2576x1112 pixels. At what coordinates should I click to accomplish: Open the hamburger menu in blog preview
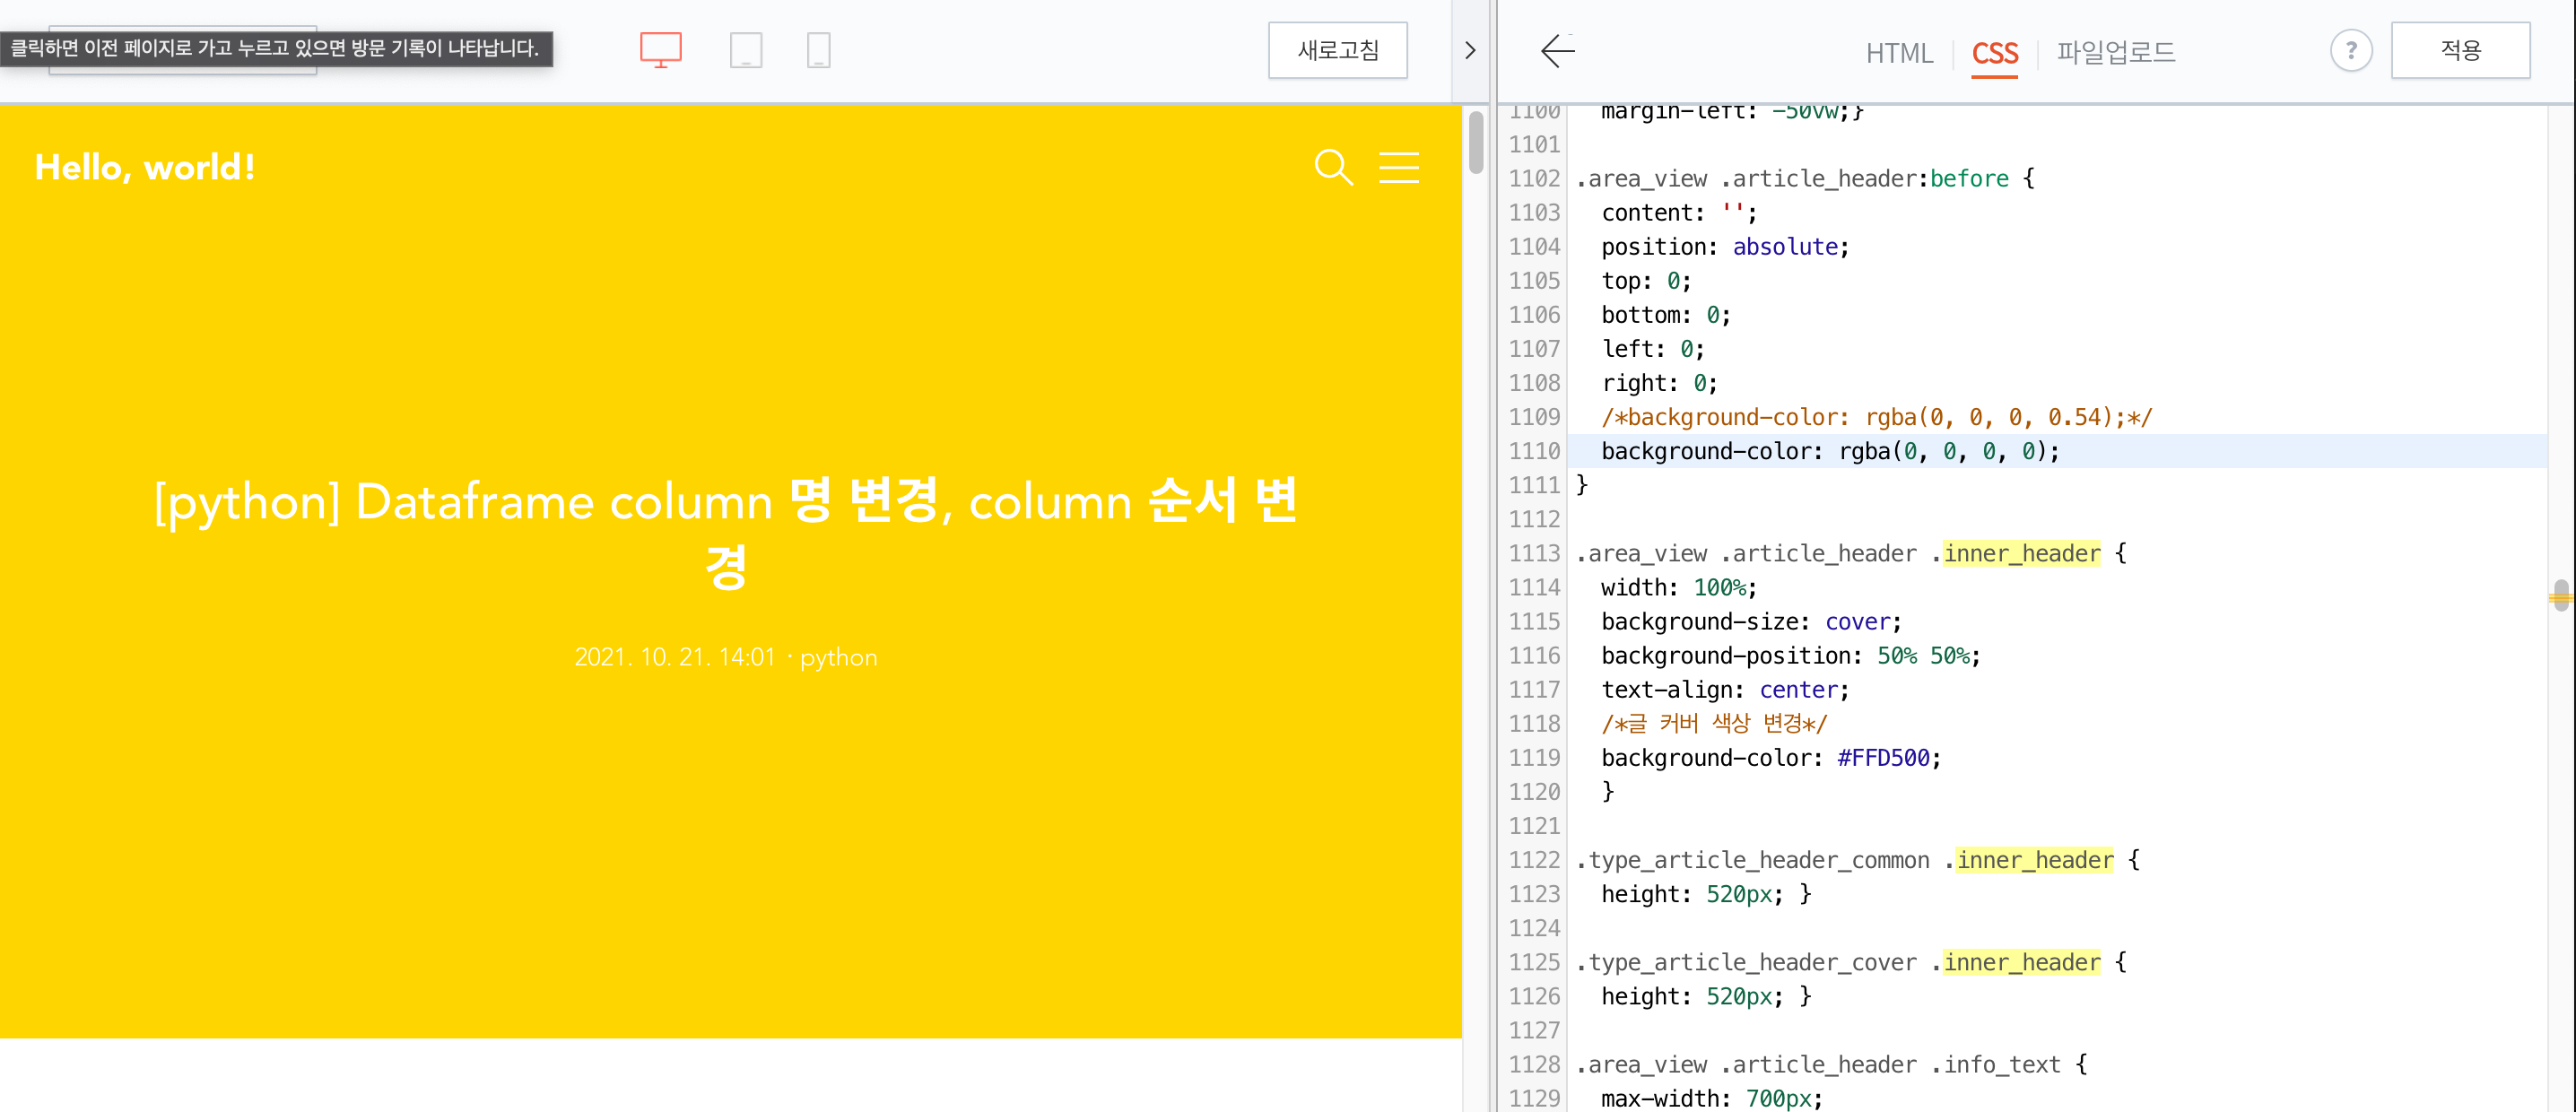pyautogui.click(x=1398, y=167)
